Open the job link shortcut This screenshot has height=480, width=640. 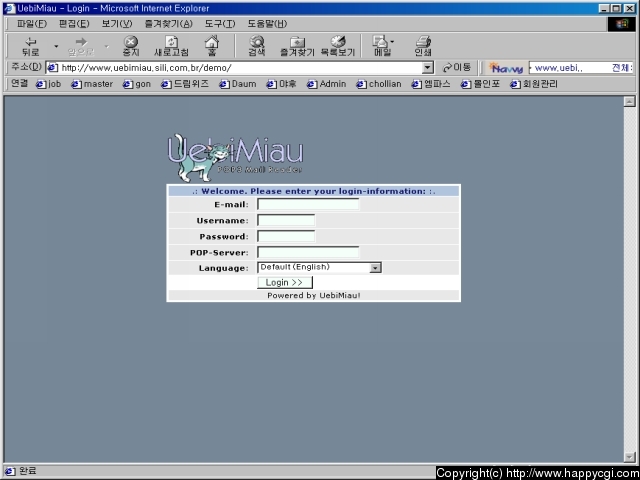coord(48,84)
